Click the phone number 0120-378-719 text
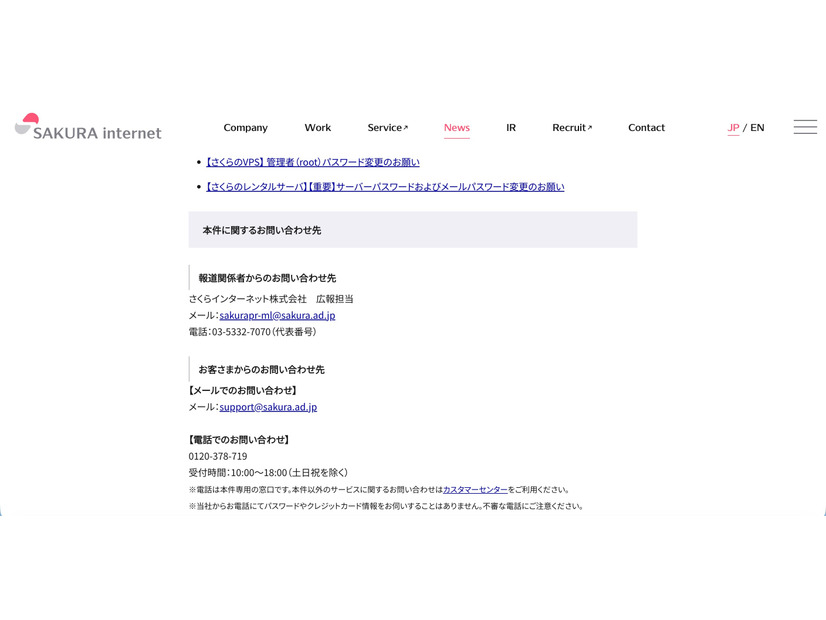This screenshot has height=620, width=826. coord(218,456)
